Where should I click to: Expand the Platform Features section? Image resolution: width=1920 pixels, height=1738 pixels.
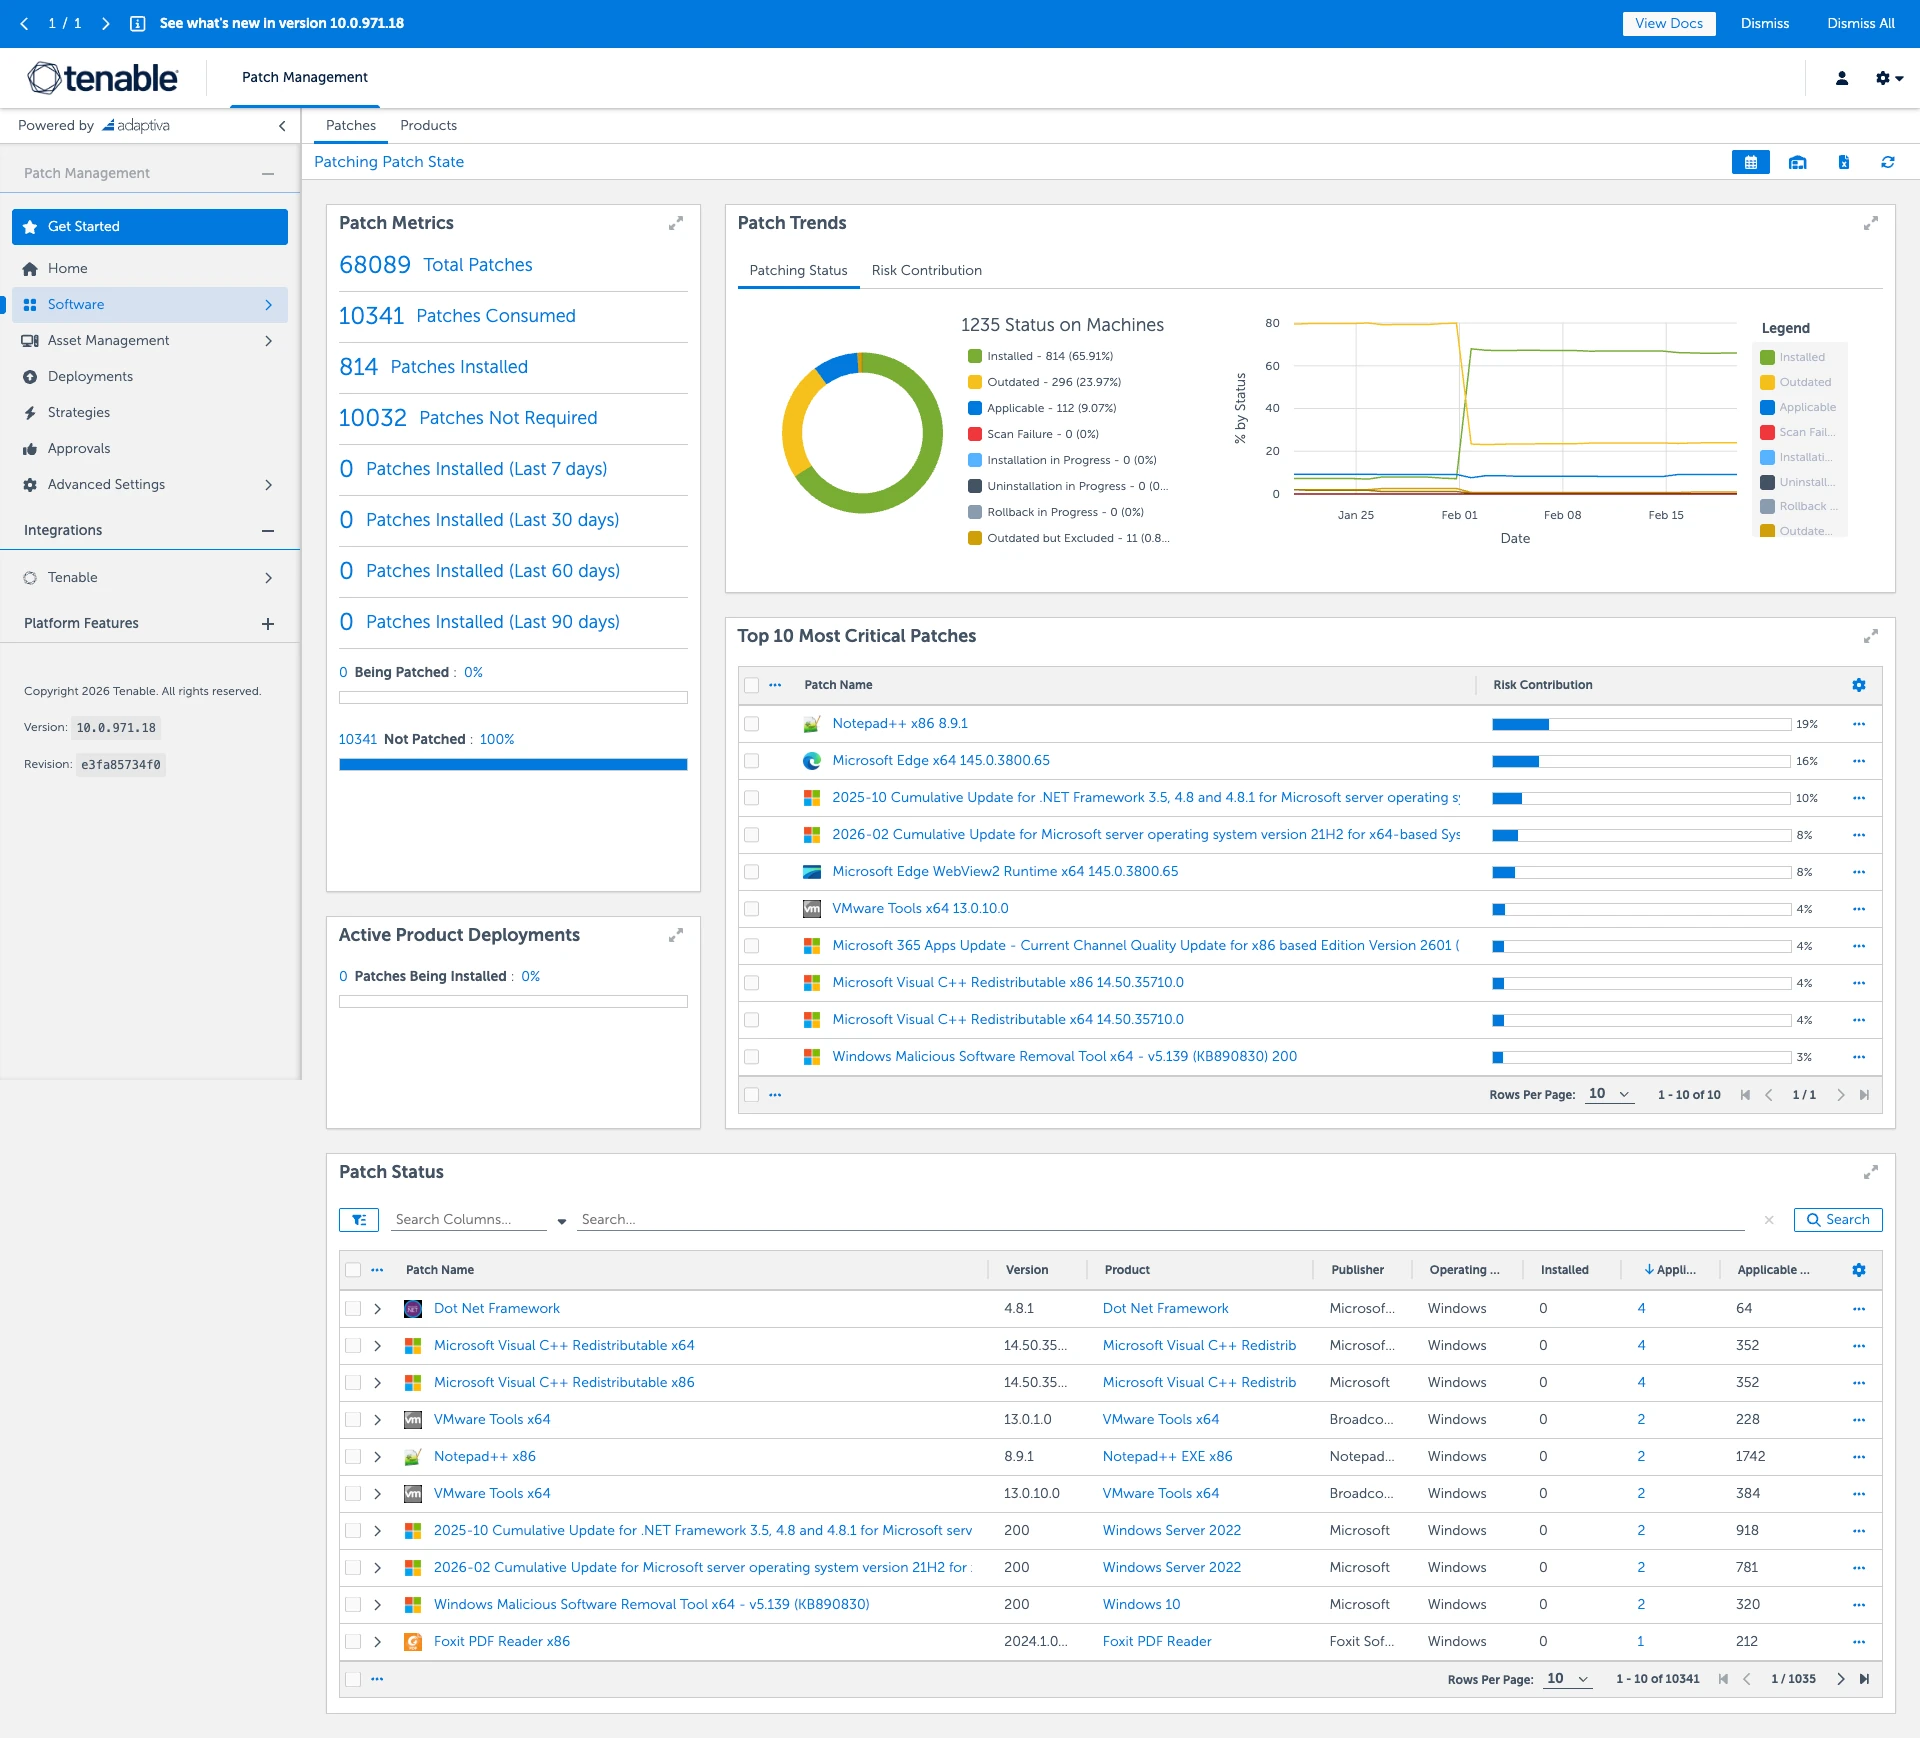[267, 624]
